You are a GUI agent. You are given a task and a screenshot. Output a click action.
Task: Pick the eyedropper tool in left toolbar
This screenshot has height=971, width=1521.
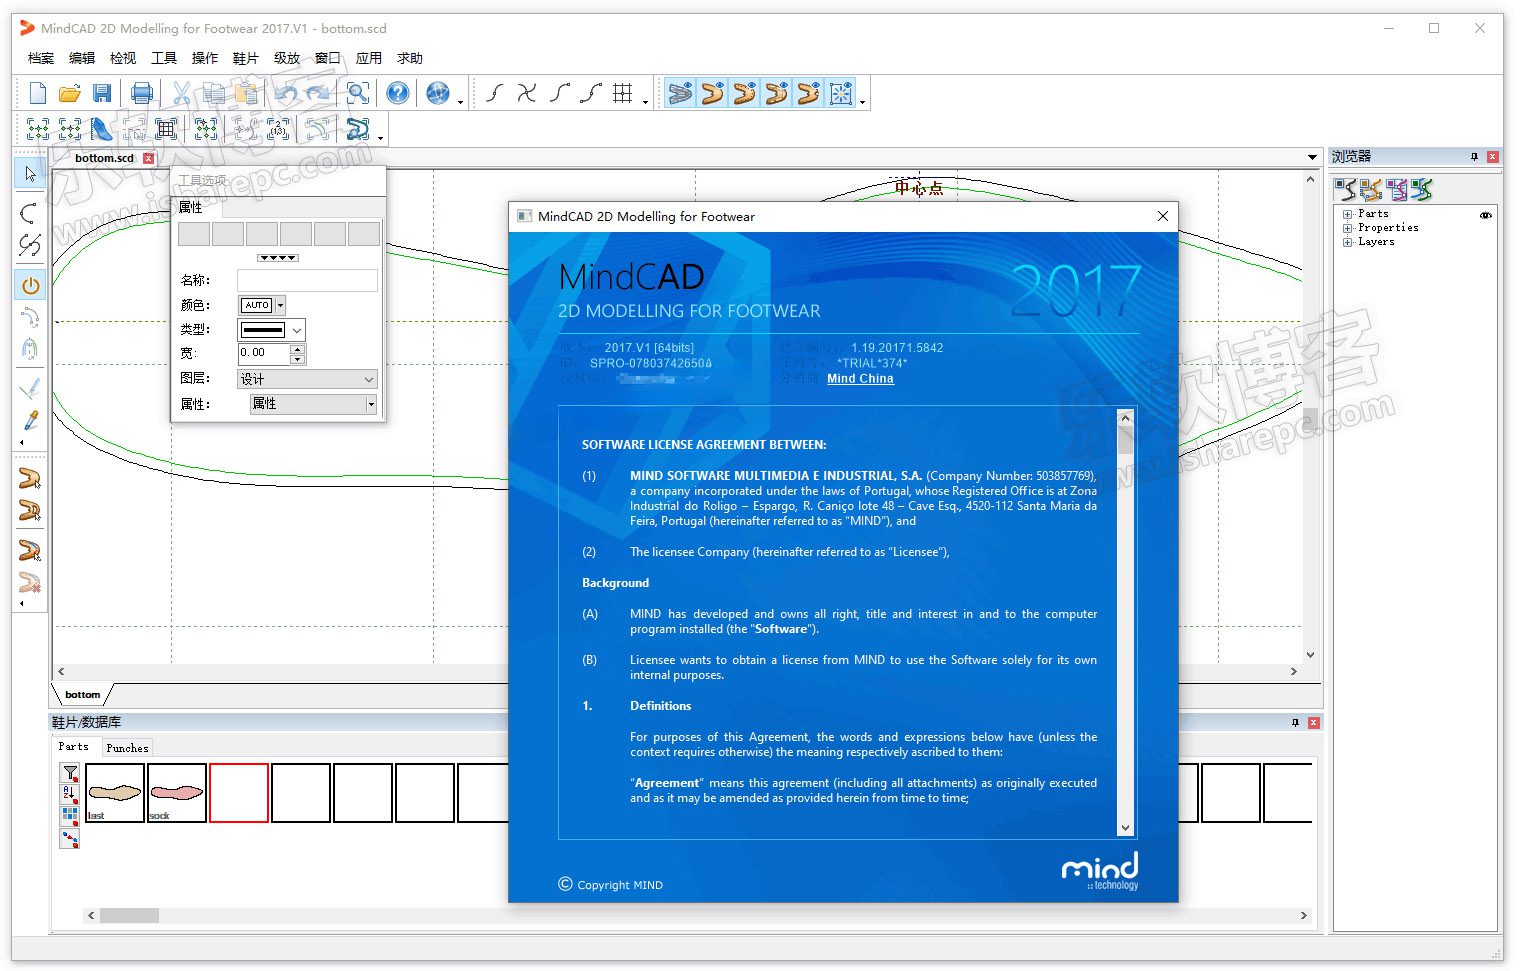[30, 420]
